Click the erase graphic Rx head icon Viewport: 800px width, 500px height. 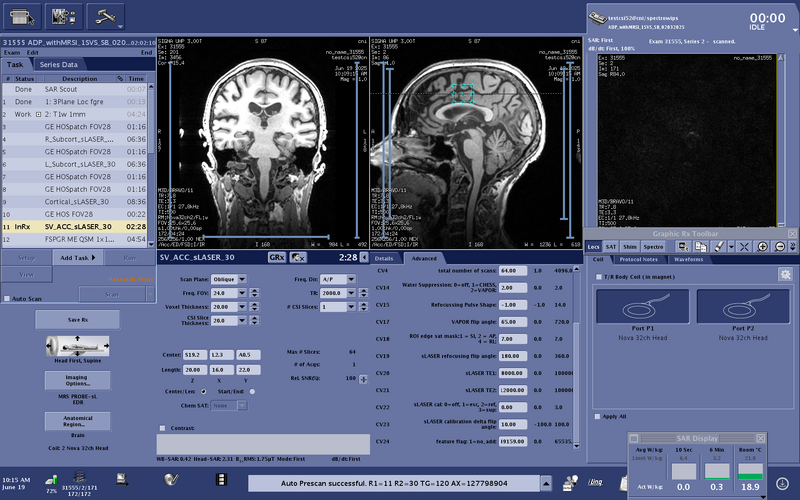coord(298,258)
